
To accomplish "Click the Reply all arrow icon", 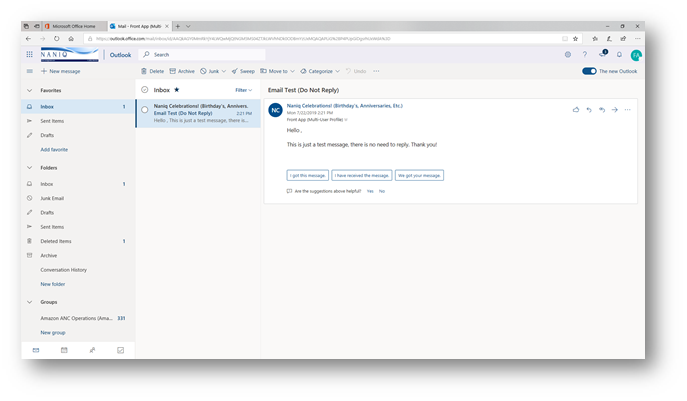I will pos(601,109).
